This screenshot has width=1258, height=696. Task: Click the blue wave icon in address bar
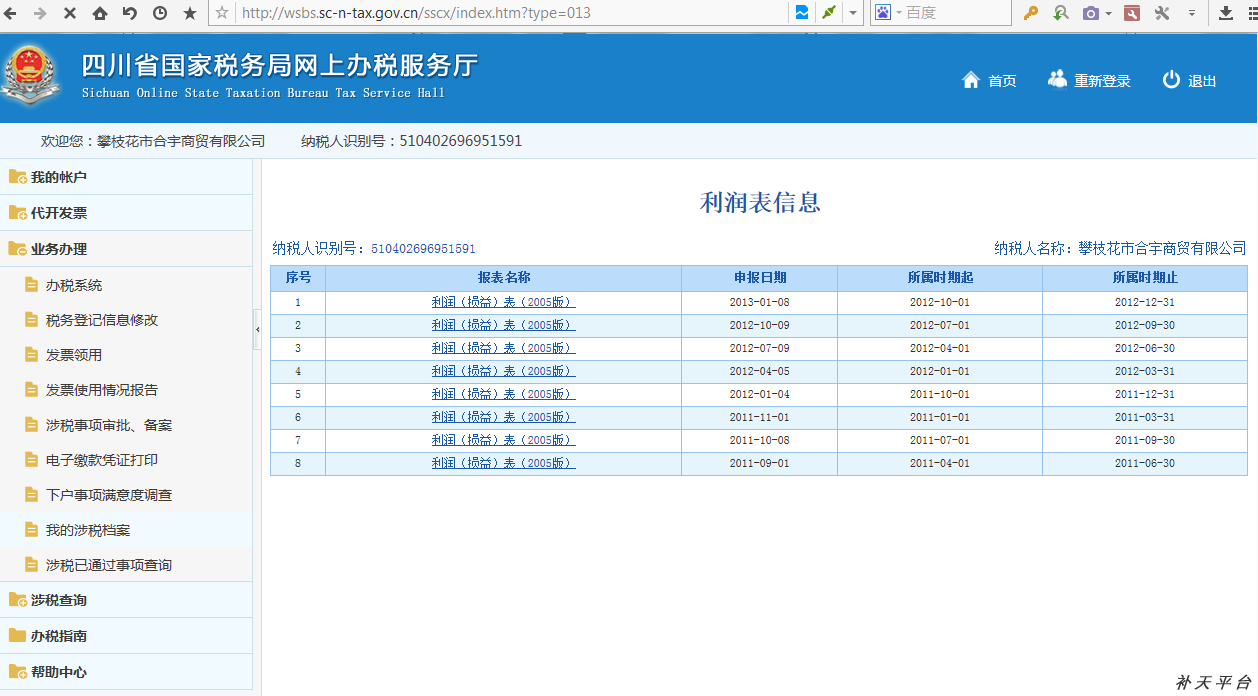[x=802, y=13]
